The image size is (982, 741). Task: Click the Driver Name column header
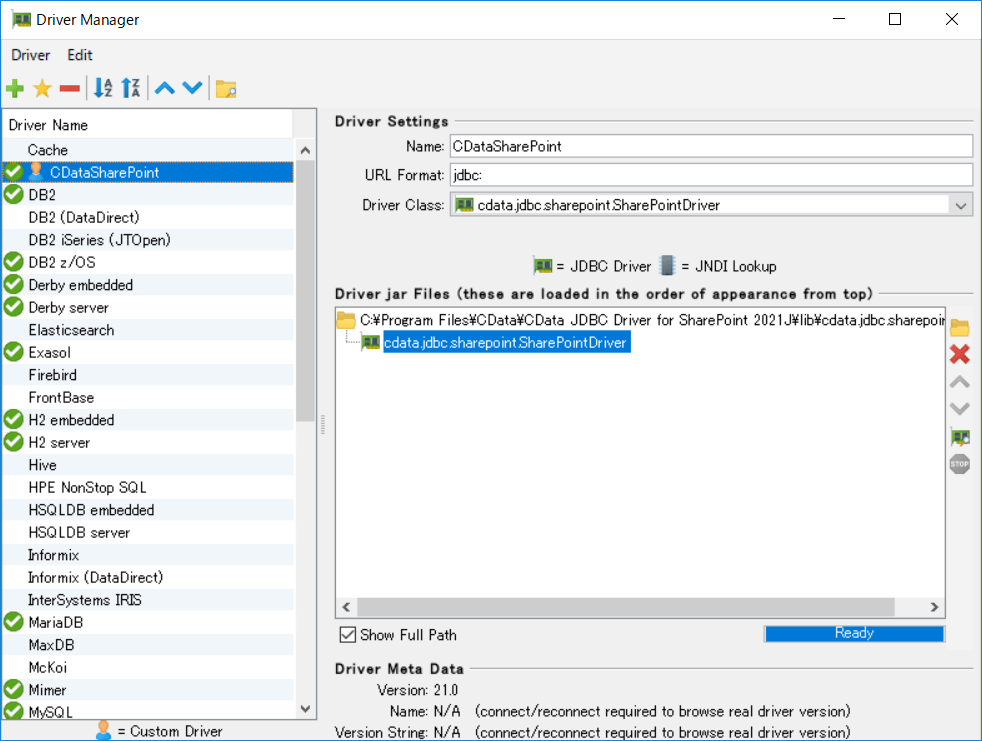coord(48,125)
